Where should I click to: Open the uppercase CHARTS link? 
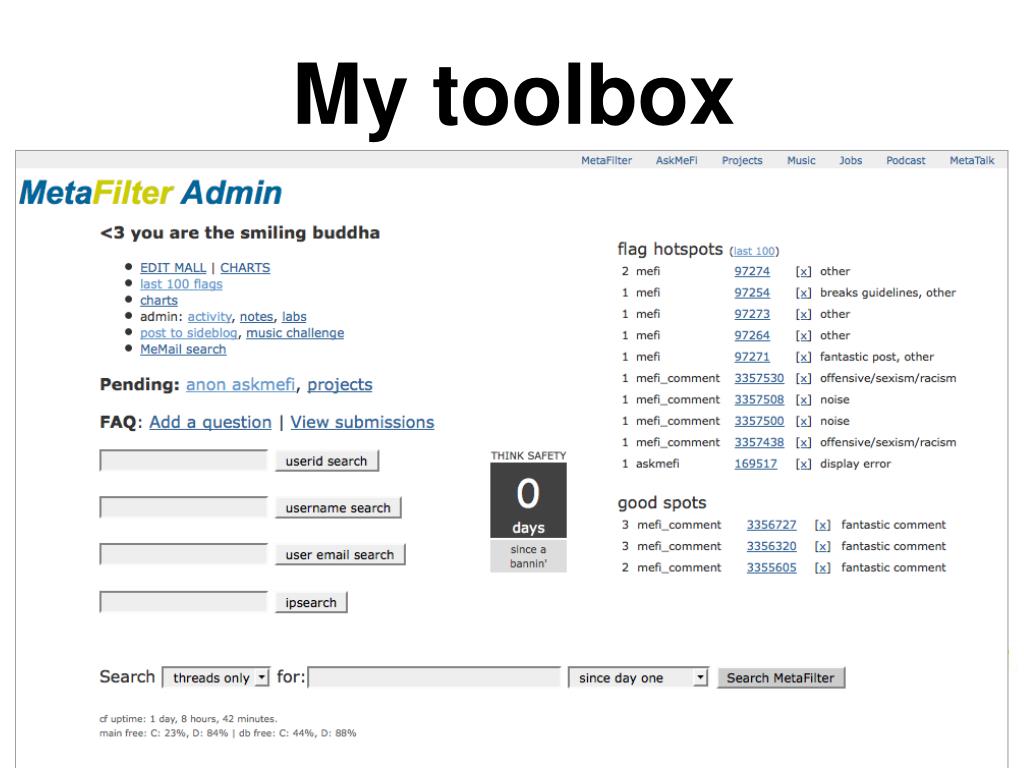245,268
